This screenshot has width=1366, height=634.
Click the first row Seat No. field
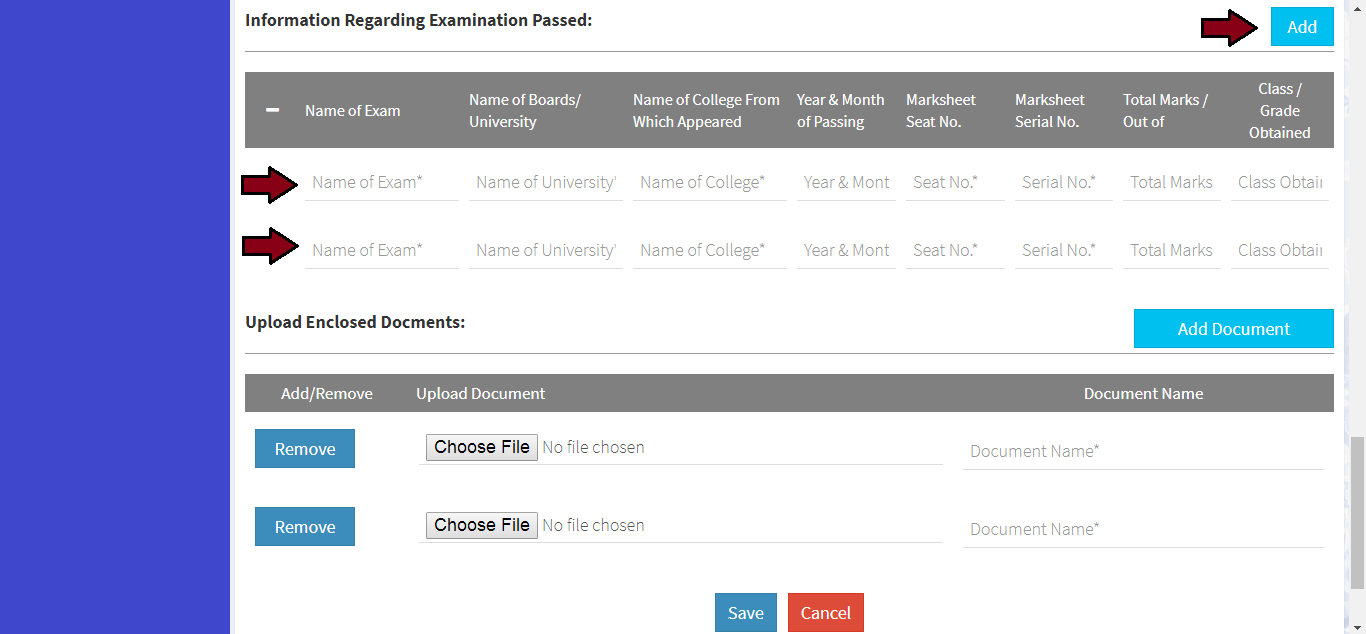pos(954,182)
